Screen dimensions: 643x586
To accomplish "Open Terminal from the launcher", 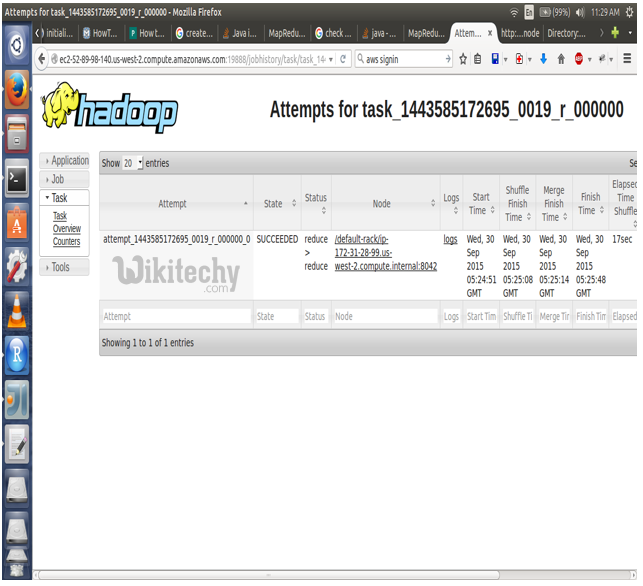I will (16, 180).
